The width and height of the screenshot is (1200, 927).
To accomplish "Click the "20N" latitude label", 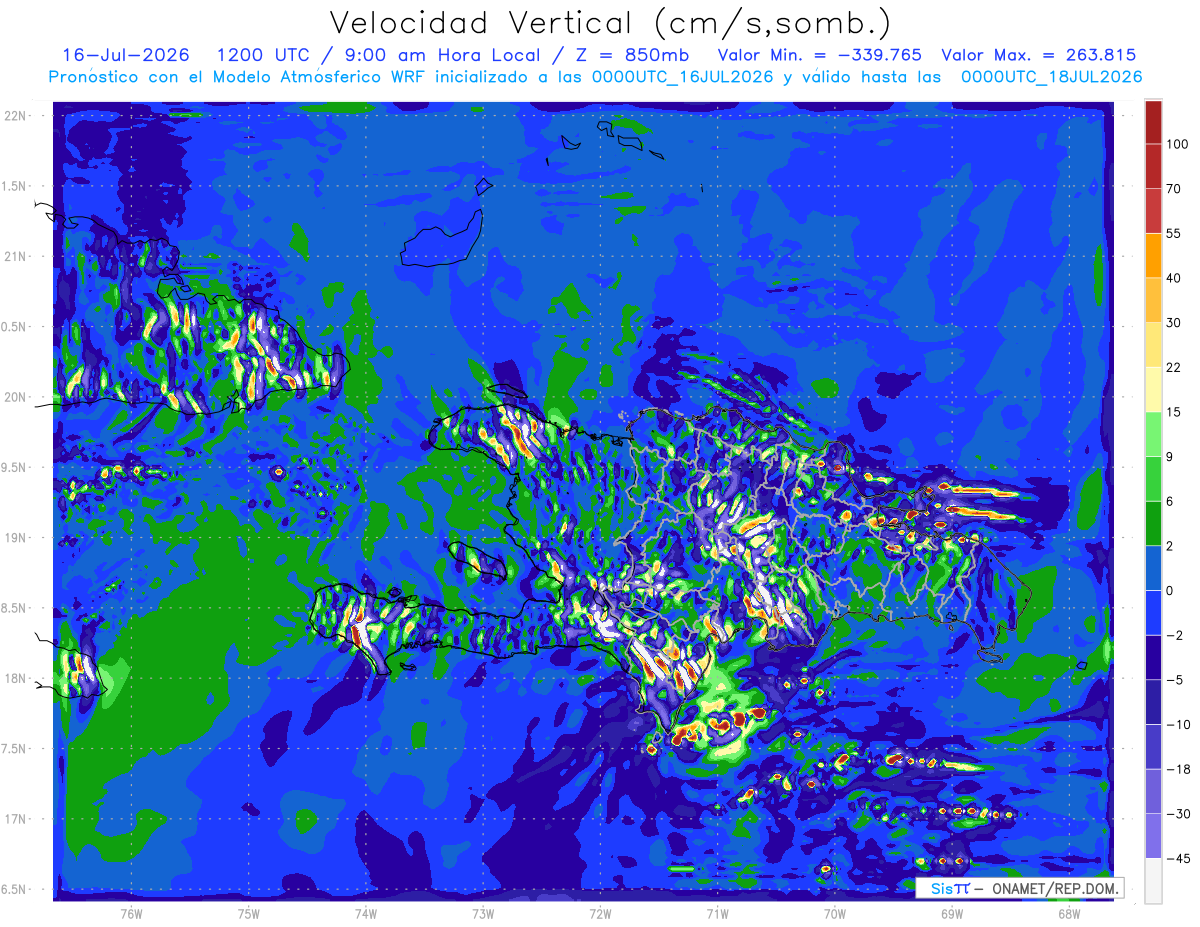I will click(x=14, y=397).
